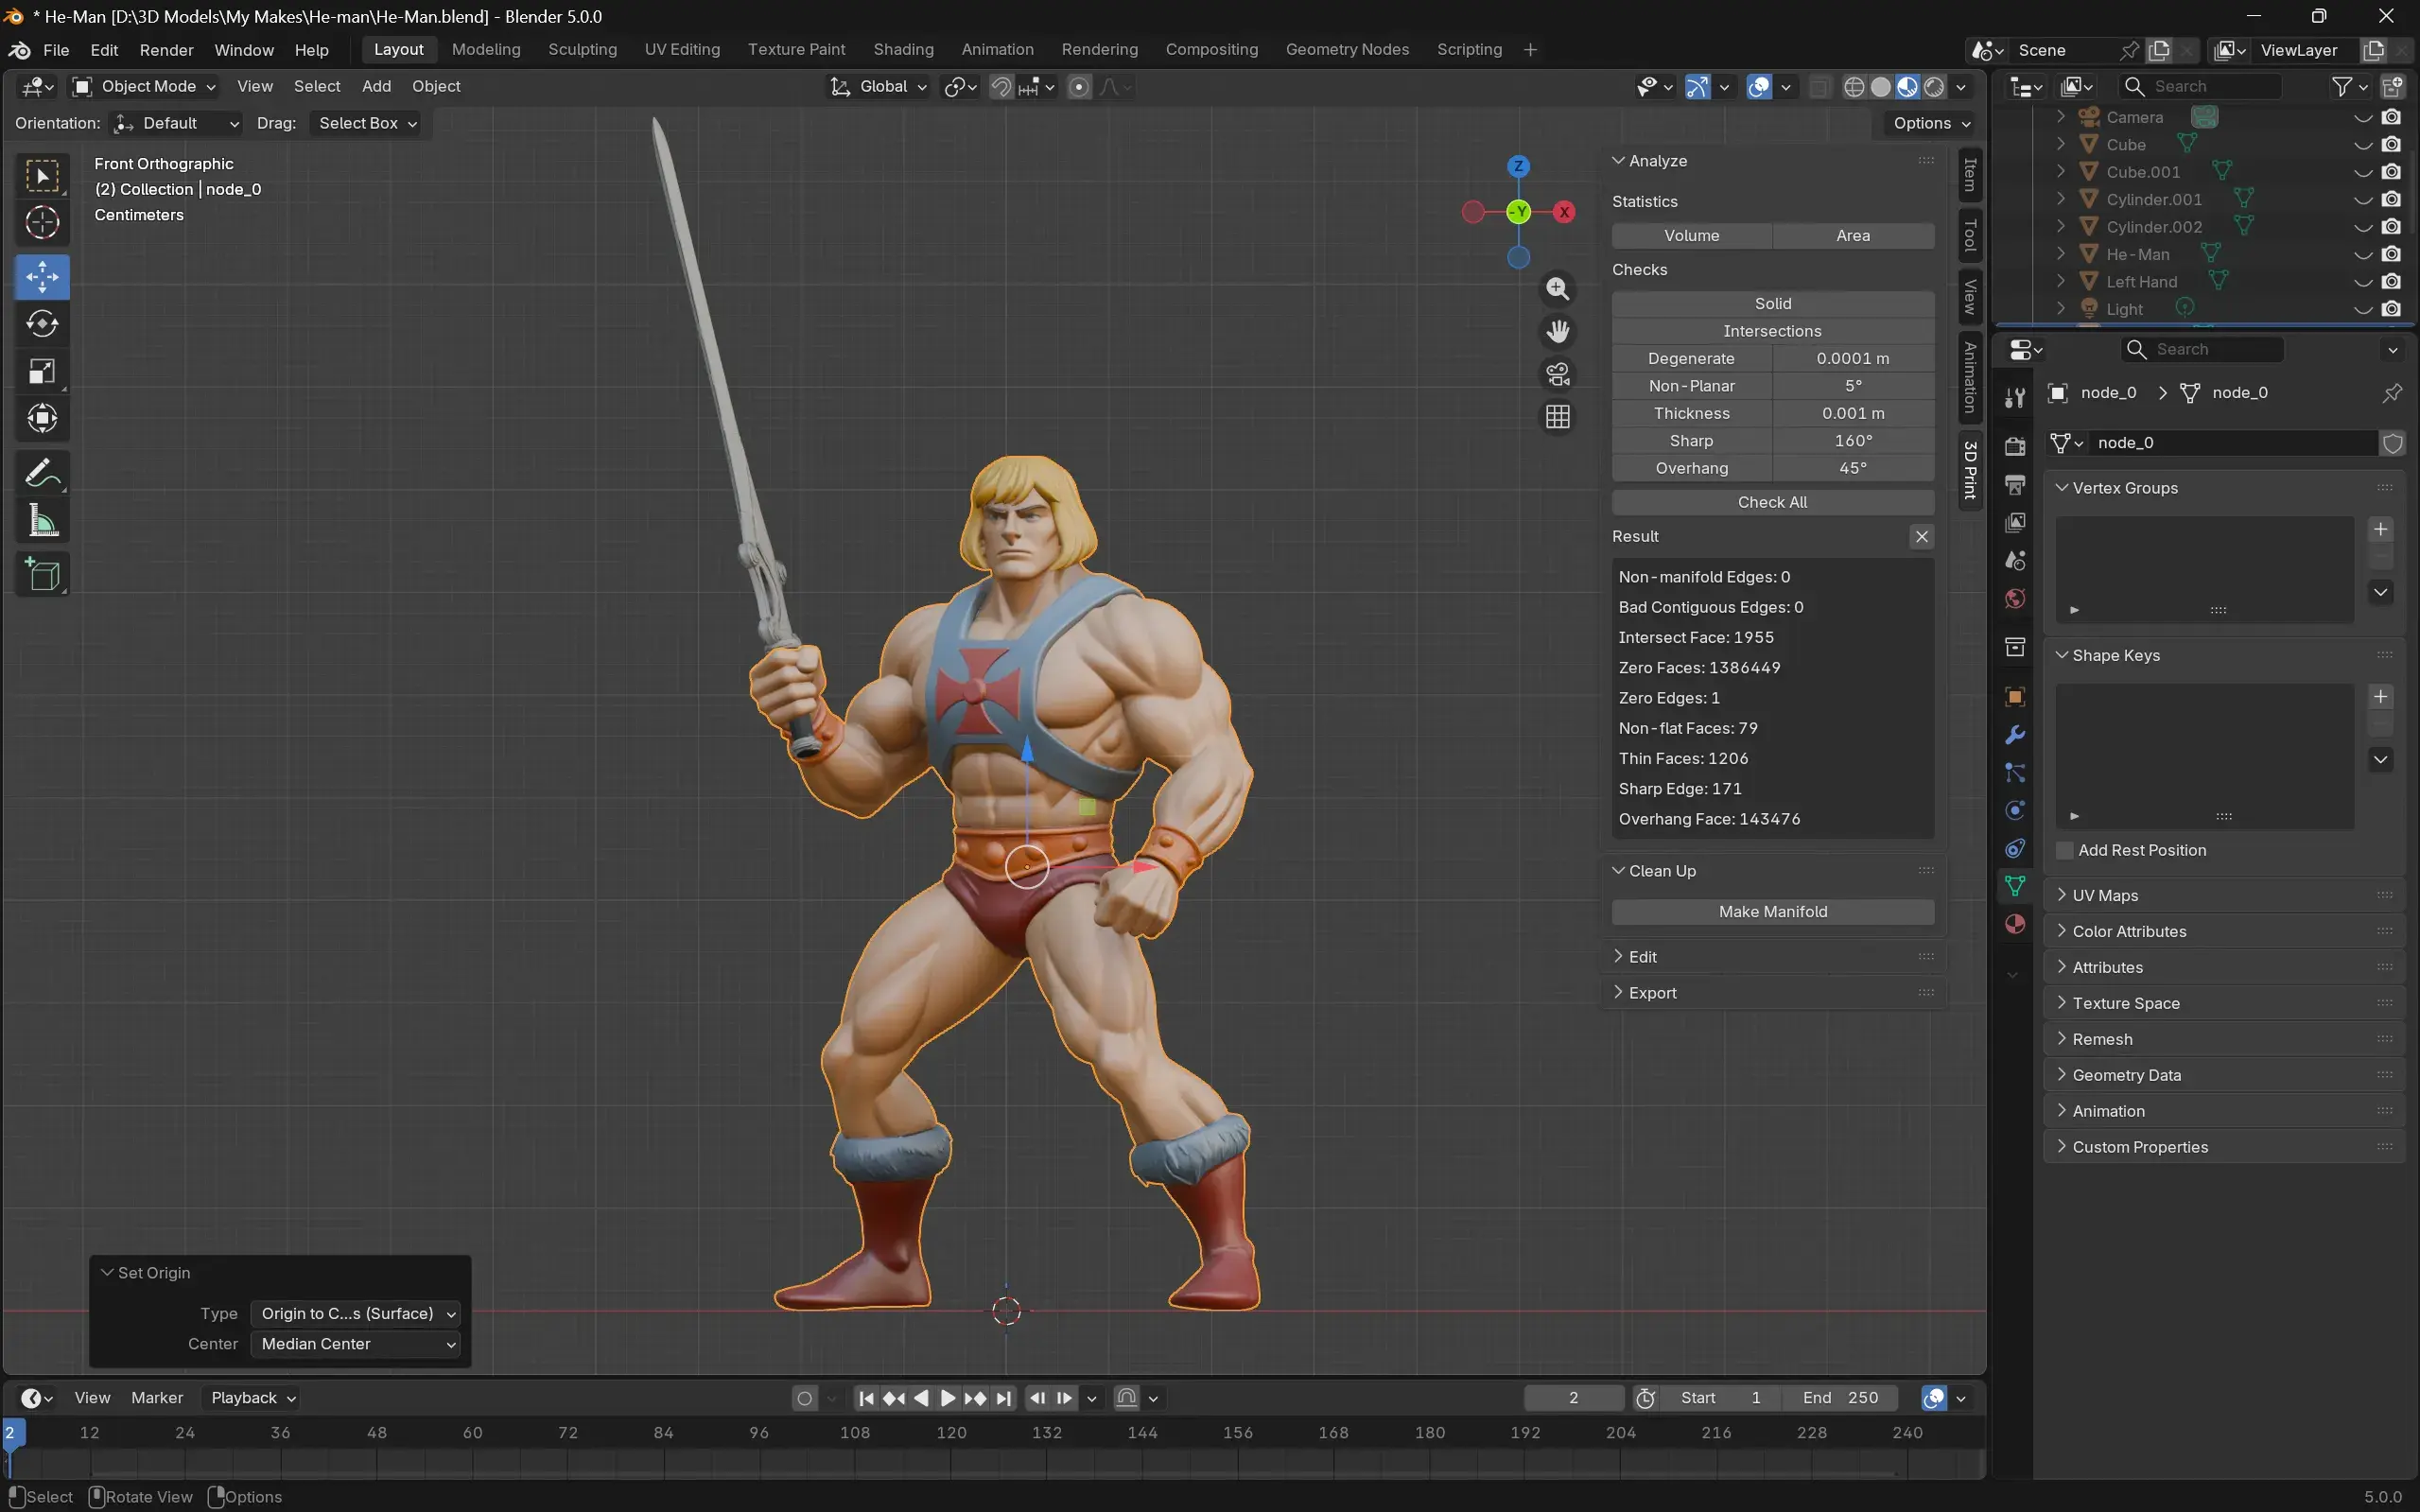2420x1512 pixels.
Task: Open the World properties tab
Action: (2015, 598)
